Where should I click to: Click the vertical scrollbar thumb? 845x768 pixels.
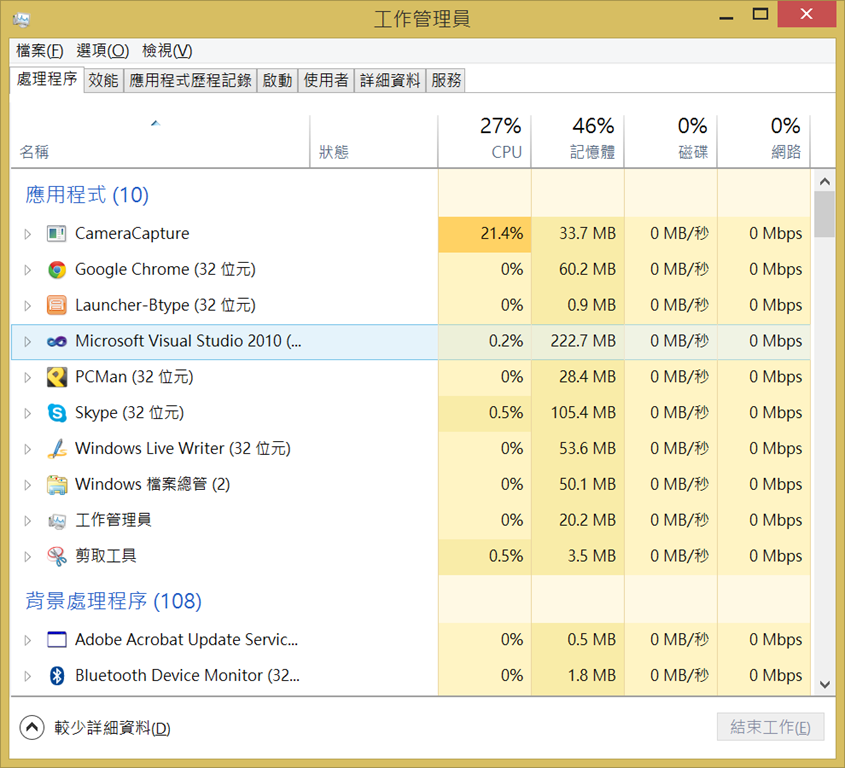pyautogui.click(x=825, y=215)
